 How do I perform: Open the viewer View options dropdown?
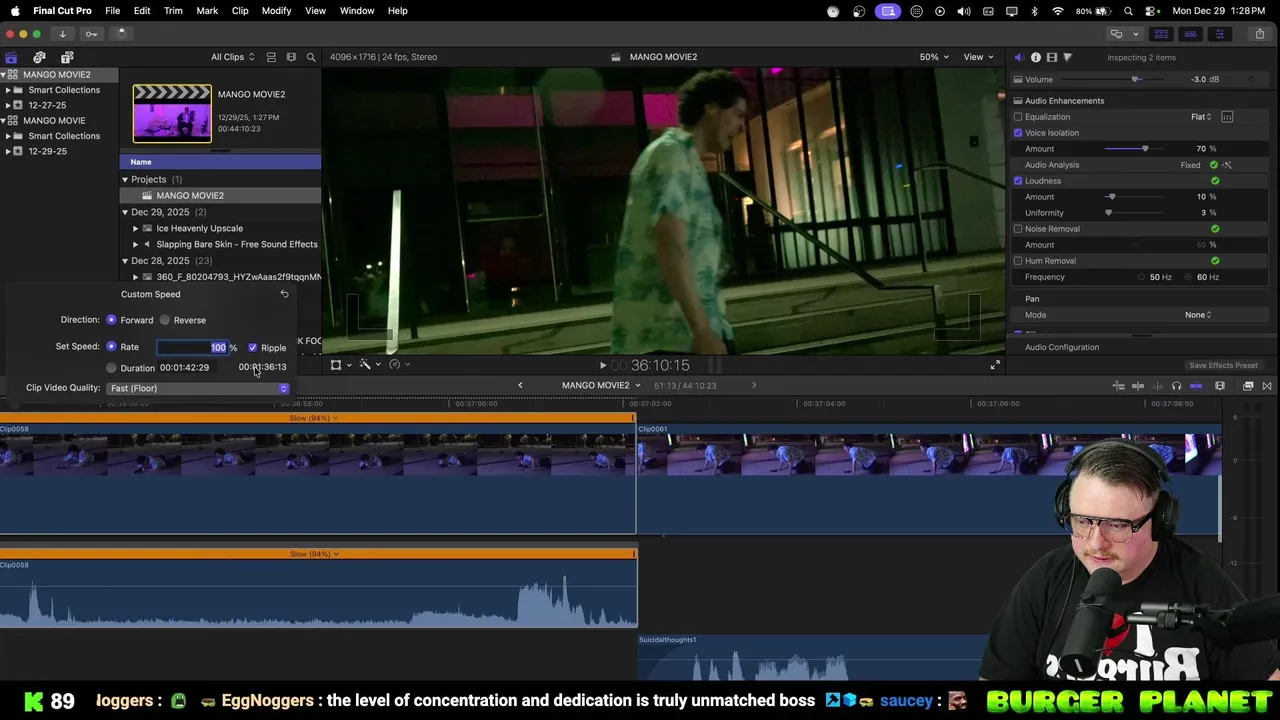(977, 57)
